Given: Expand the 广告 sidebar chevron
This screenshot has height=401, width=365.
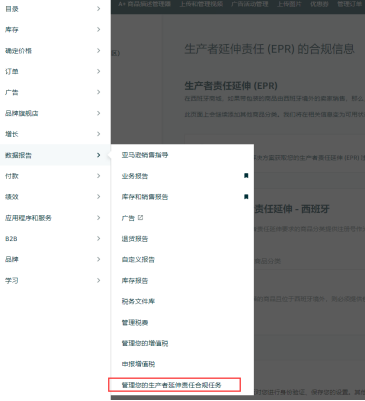Looking at the screenshot, I should [x=98, y=92].
